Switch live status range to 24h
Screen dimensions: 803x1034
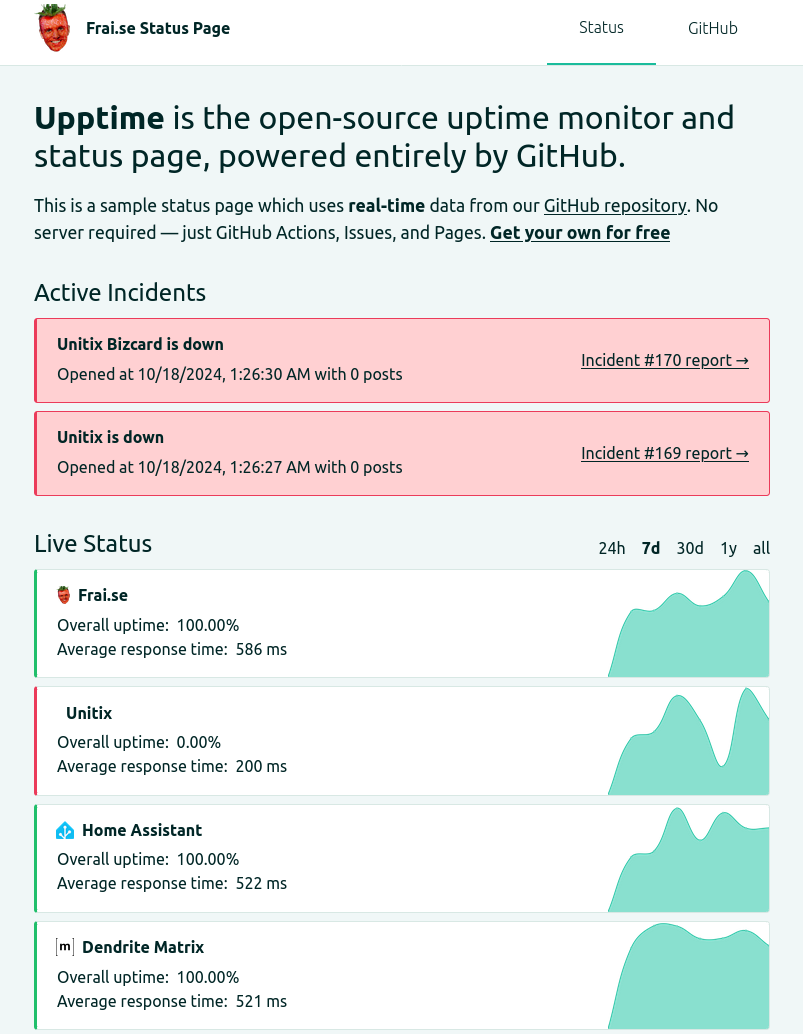coord(611,548)
